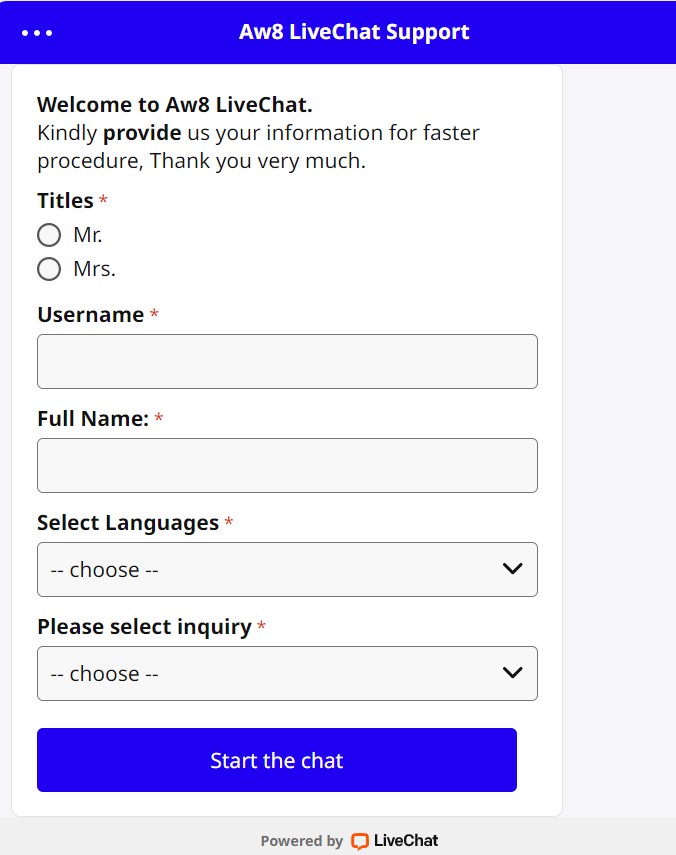This screenshot has width=676, height=855.
Task: Focus the Username input field
Action: 287,362
